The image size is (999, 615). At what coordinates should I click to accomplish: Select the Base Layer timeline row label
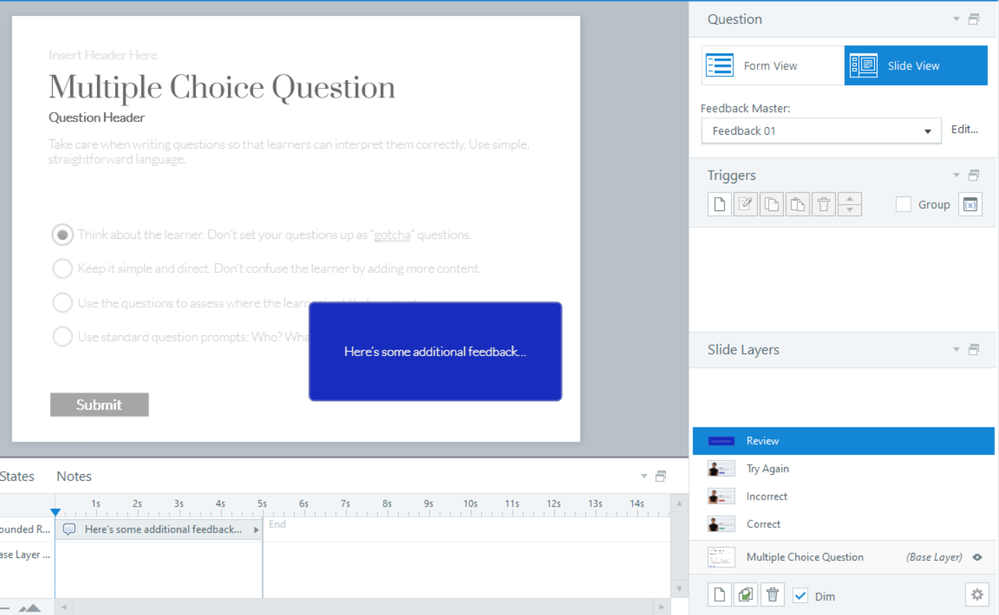(25, 554)
